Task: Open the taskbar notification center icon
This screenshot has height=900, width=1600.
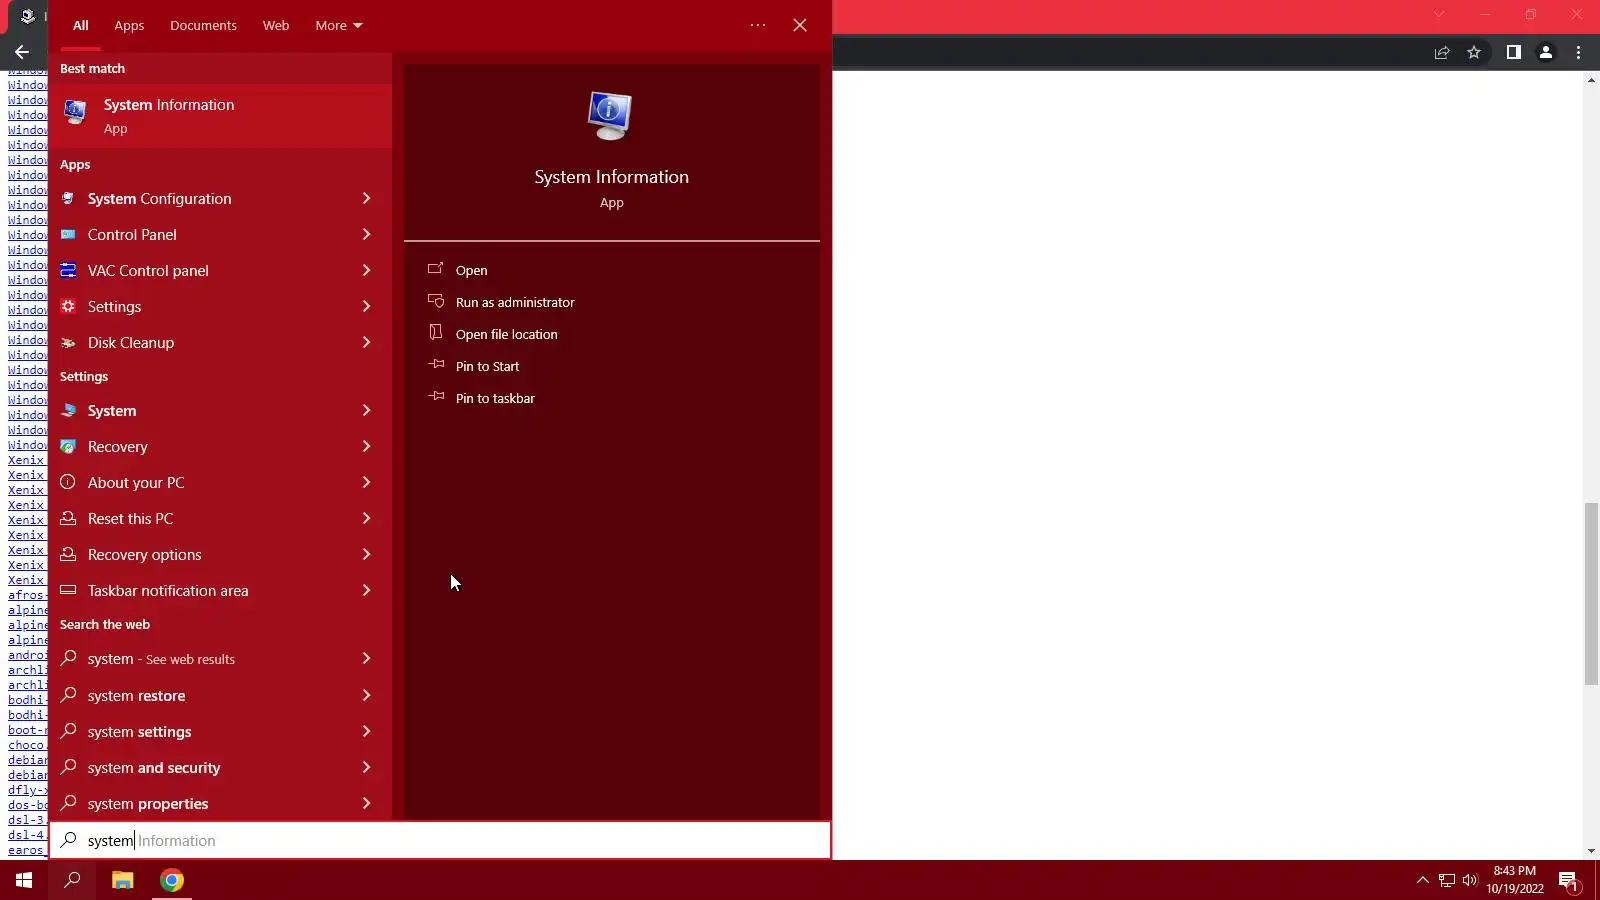Action: coord(1568,881)
